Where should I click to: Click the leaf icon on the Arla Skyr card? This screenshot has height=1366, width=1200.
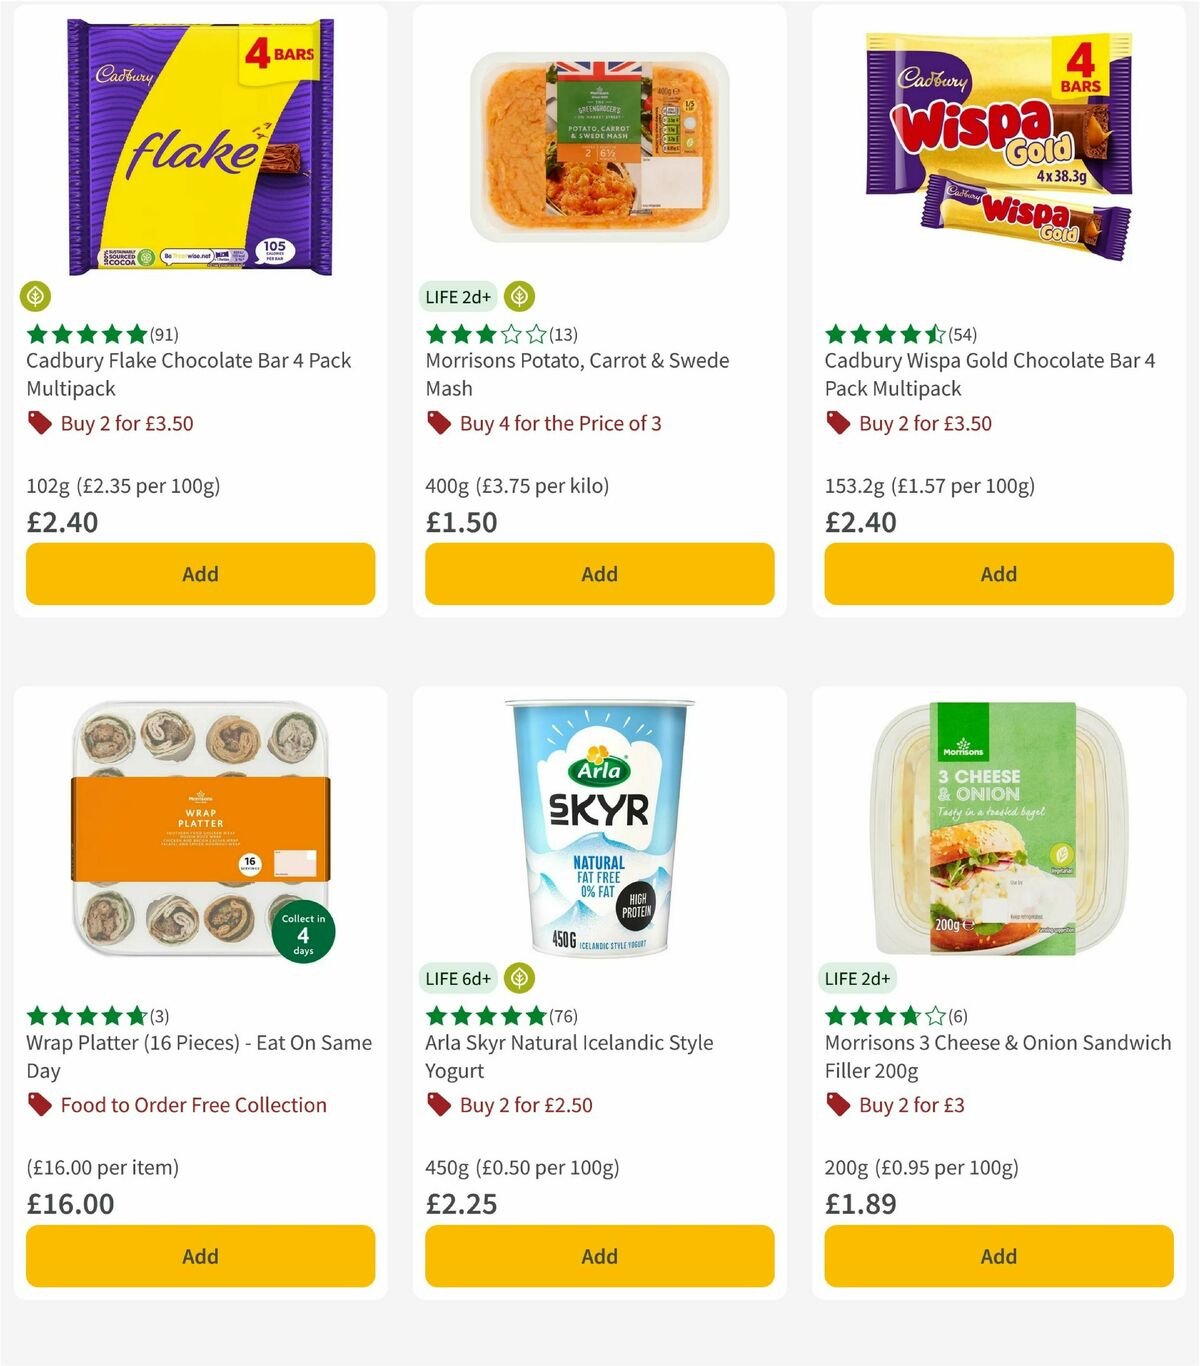point(517,978)
